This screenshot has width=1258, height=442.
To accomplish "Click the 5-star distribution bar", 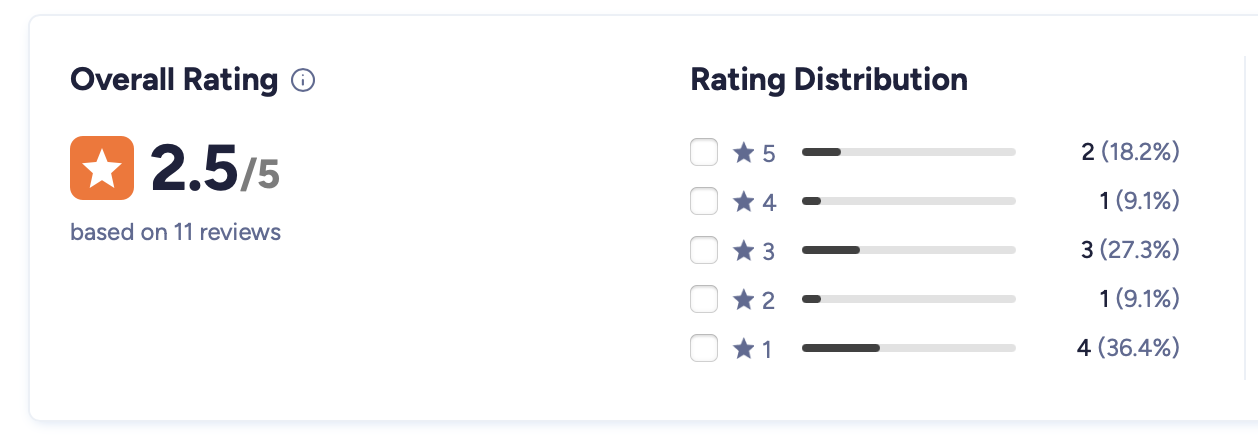I will [908, 153].
